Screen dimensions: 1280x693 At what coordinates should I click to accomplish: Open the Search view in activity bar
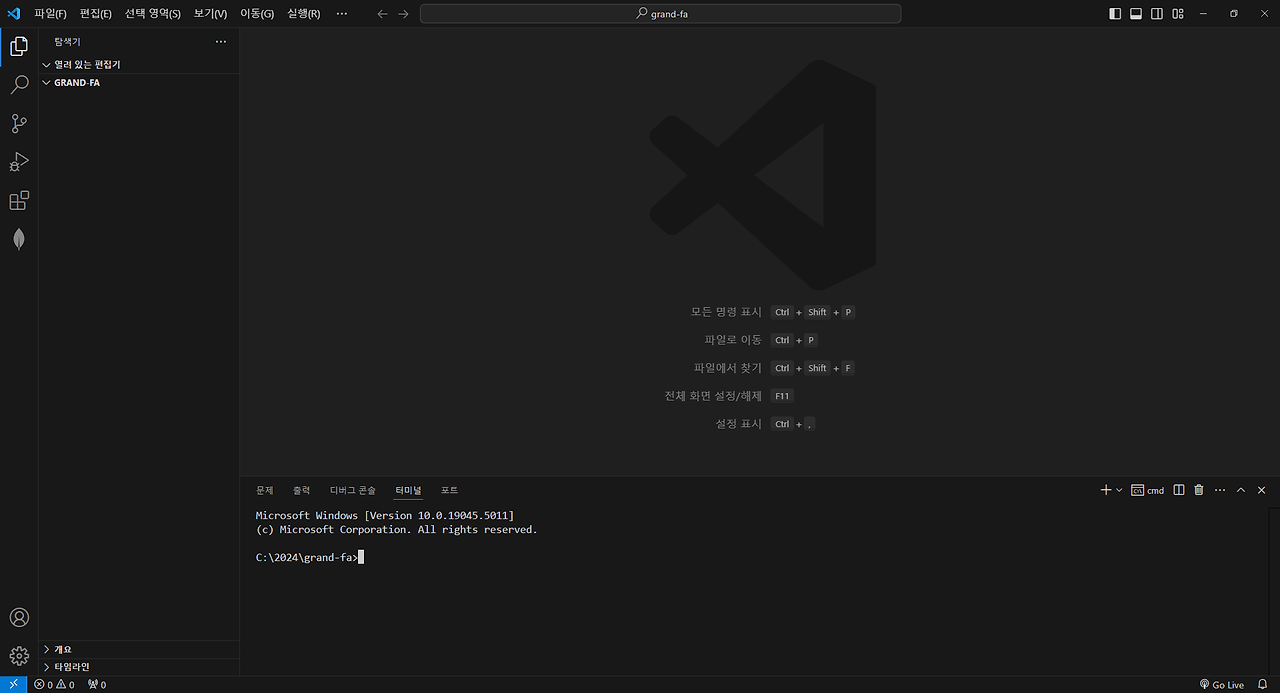[x=19, y=85]
